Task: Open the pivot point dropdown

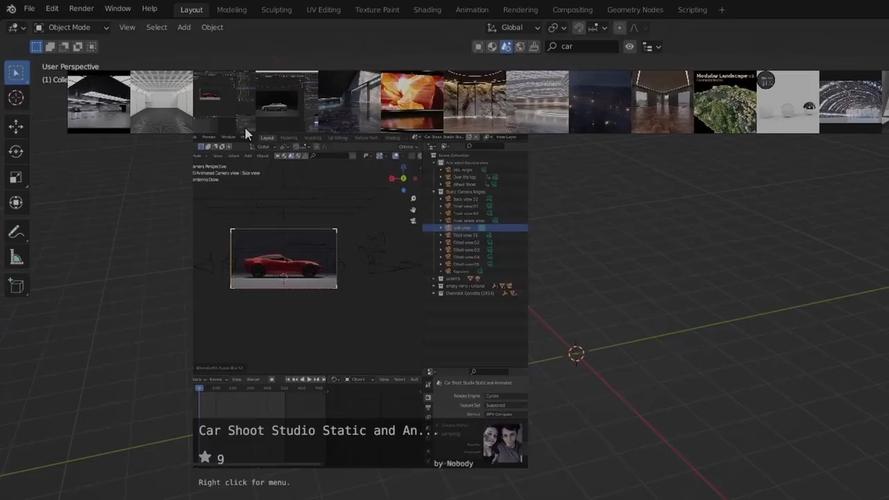Action: 557,27
